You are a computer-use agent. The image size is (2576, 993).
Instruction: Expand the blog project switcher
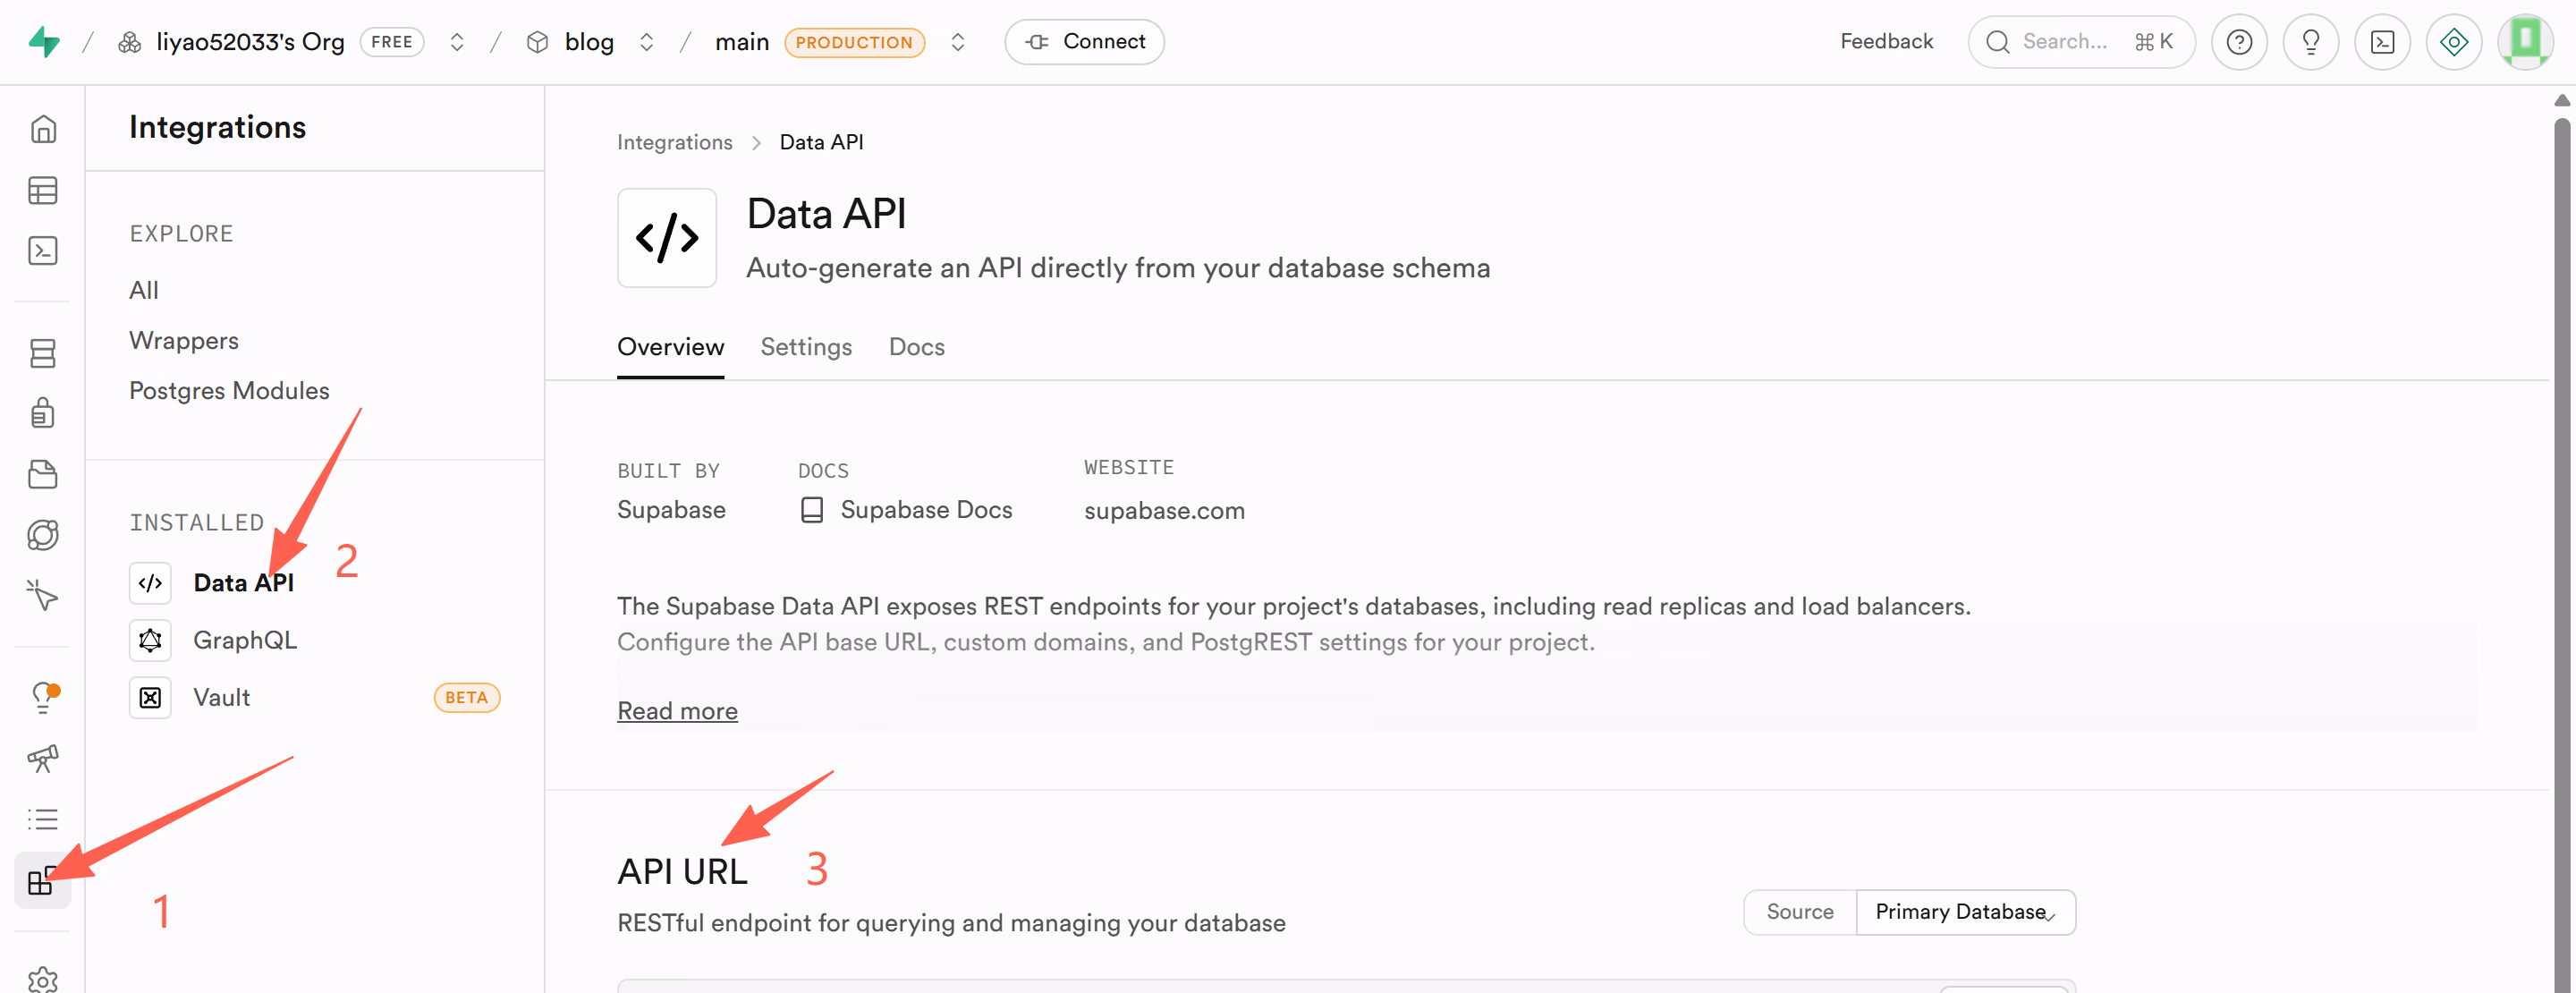click(x=646, y=42)
